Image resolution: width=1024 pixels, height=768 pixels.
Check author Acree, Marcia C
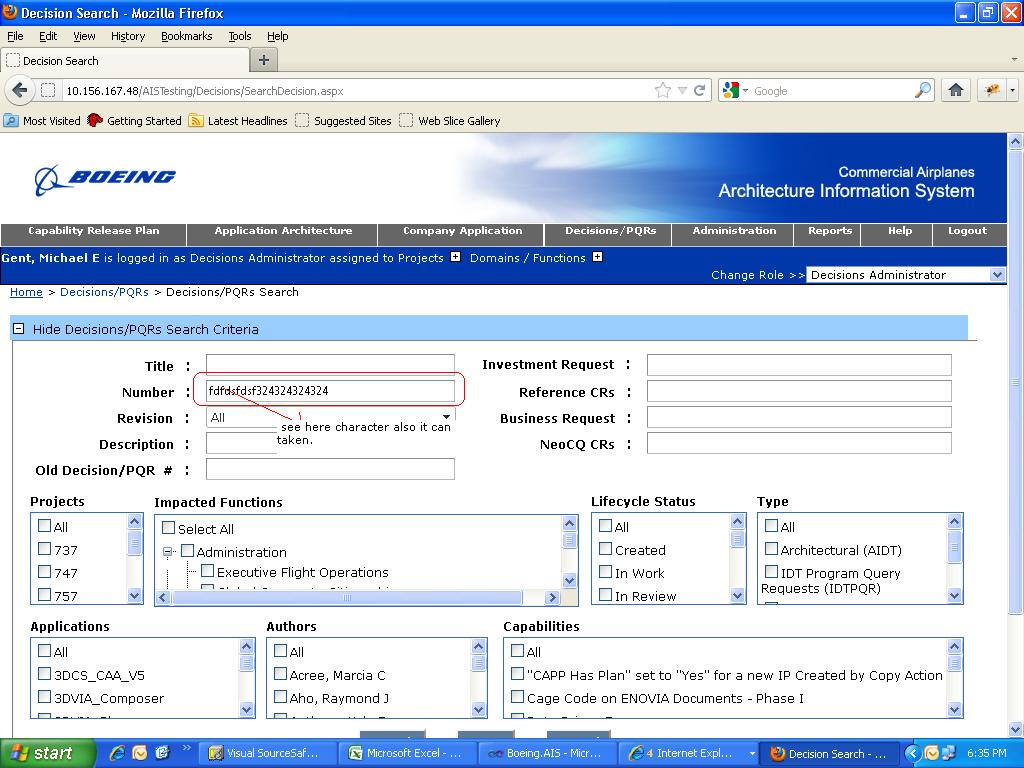tap(280, 673)
